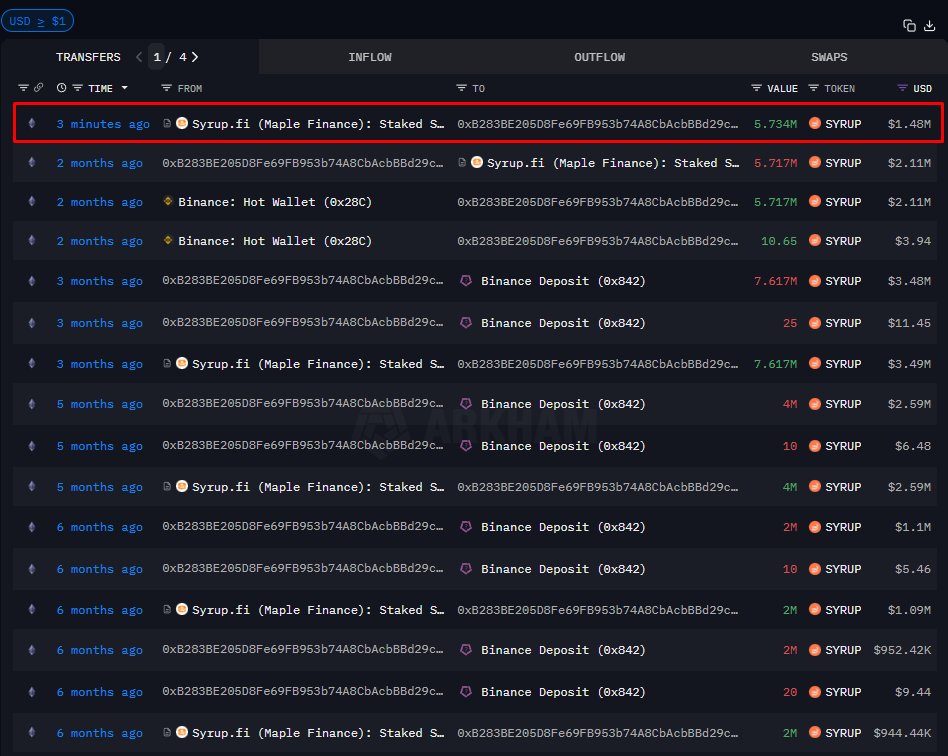This screenshot has width=948, height=756.
Task: Open Binance: Hot Wallet sender in $2.11M row
Action: pyautogui.click(x=275, y=201)
